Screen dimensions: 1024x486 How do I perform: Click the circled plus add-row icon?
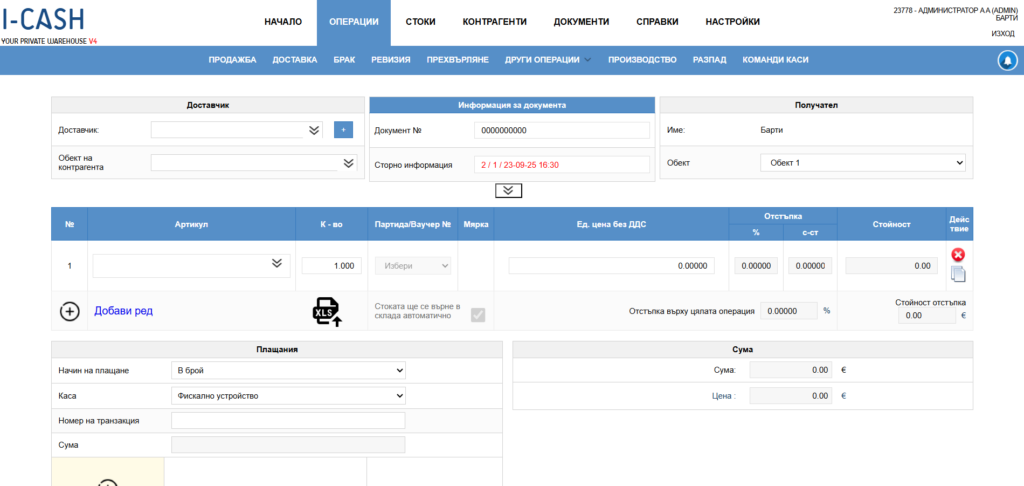point(70,311)
